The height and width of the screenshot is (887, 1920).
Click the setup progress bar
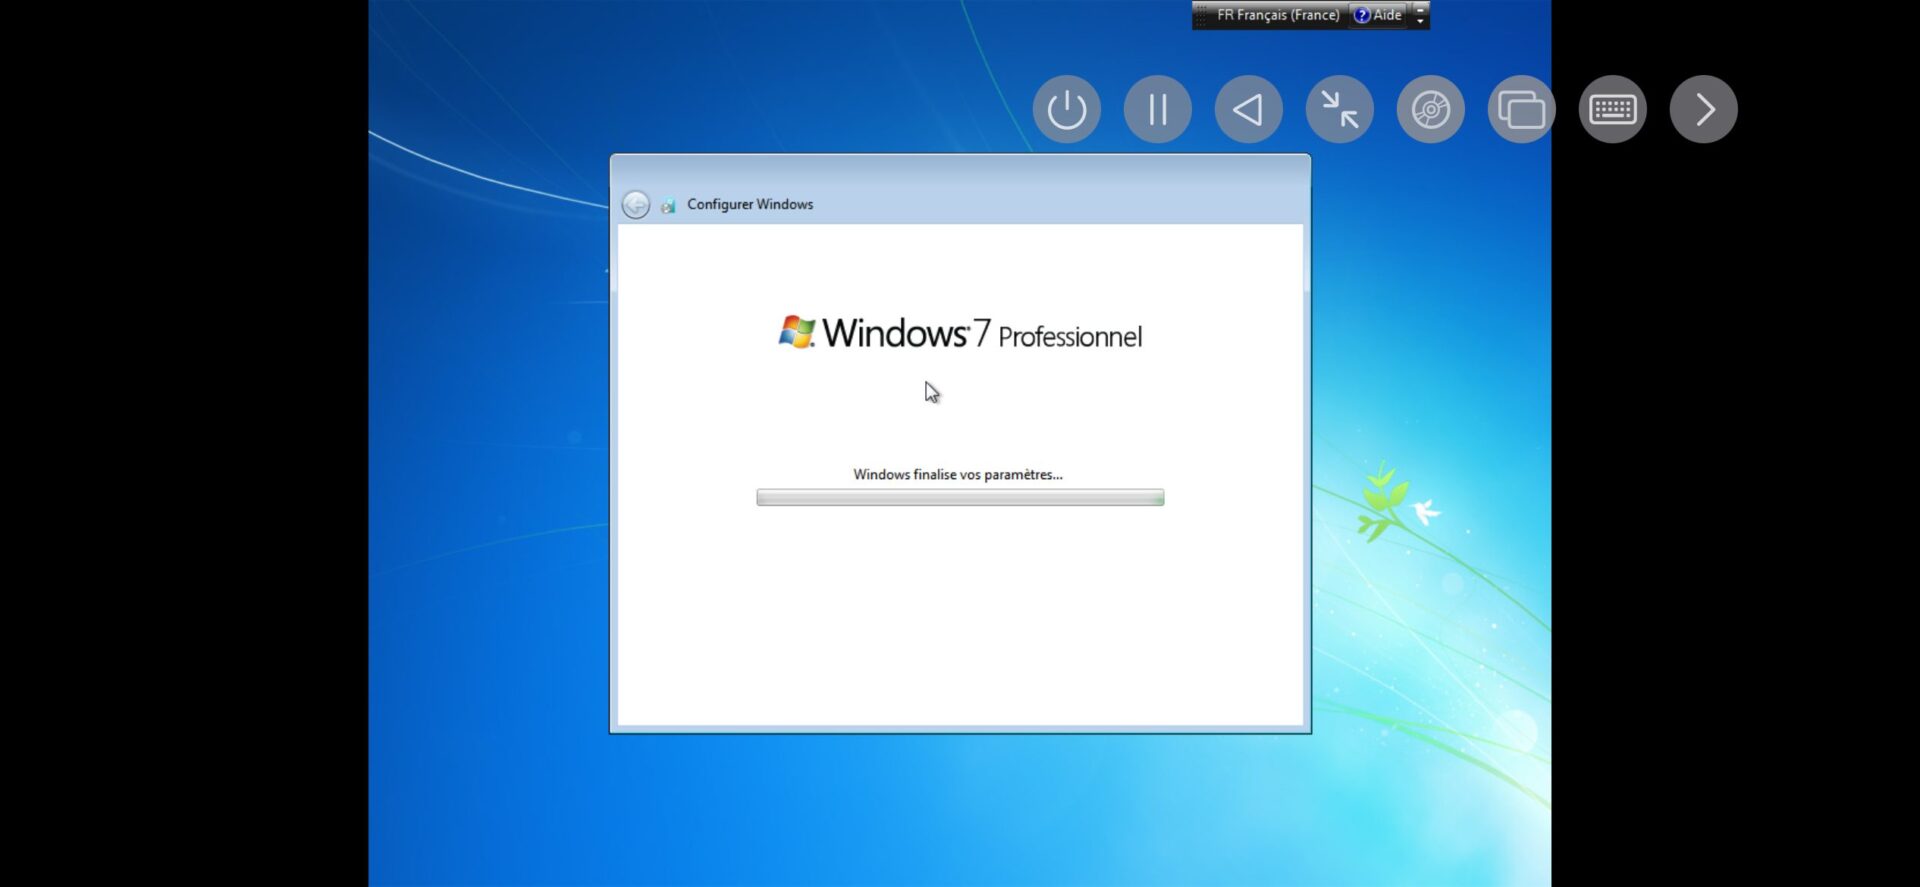(x=960, y=497)
